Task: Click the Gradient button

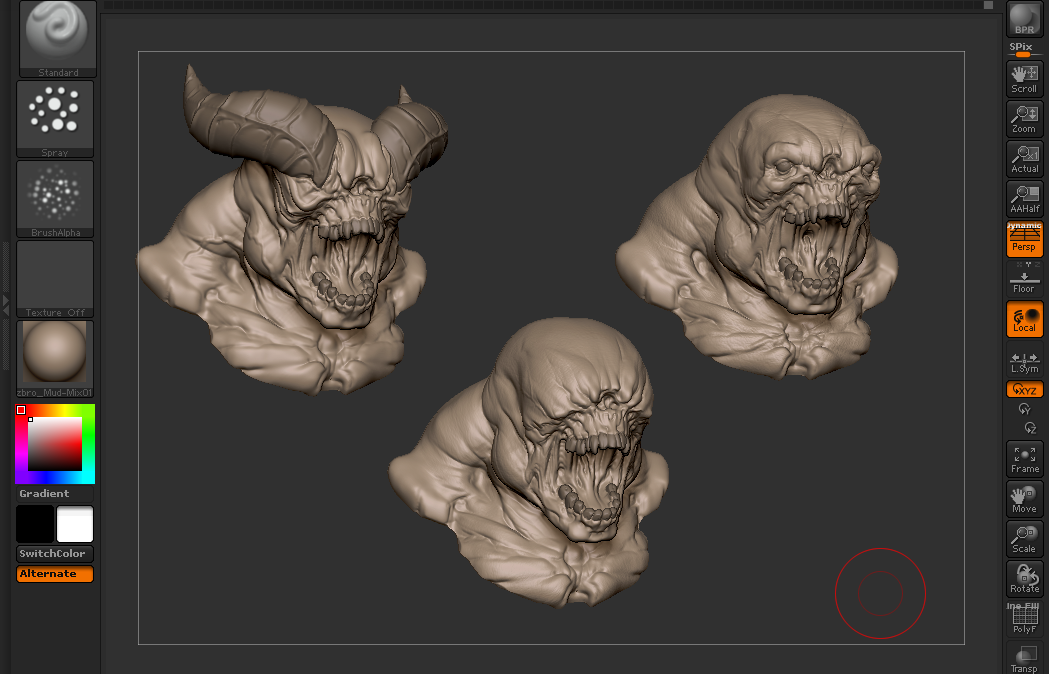Action: click(55, 494)
